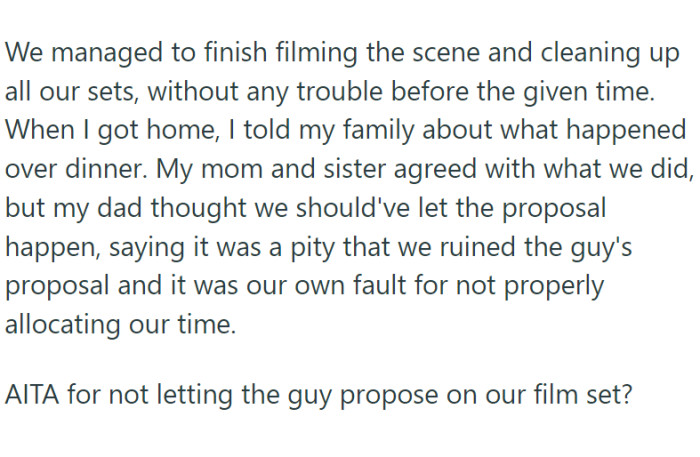Click the phrase "When I got home"
Viewport: 700px width, 457px height.
82,129
